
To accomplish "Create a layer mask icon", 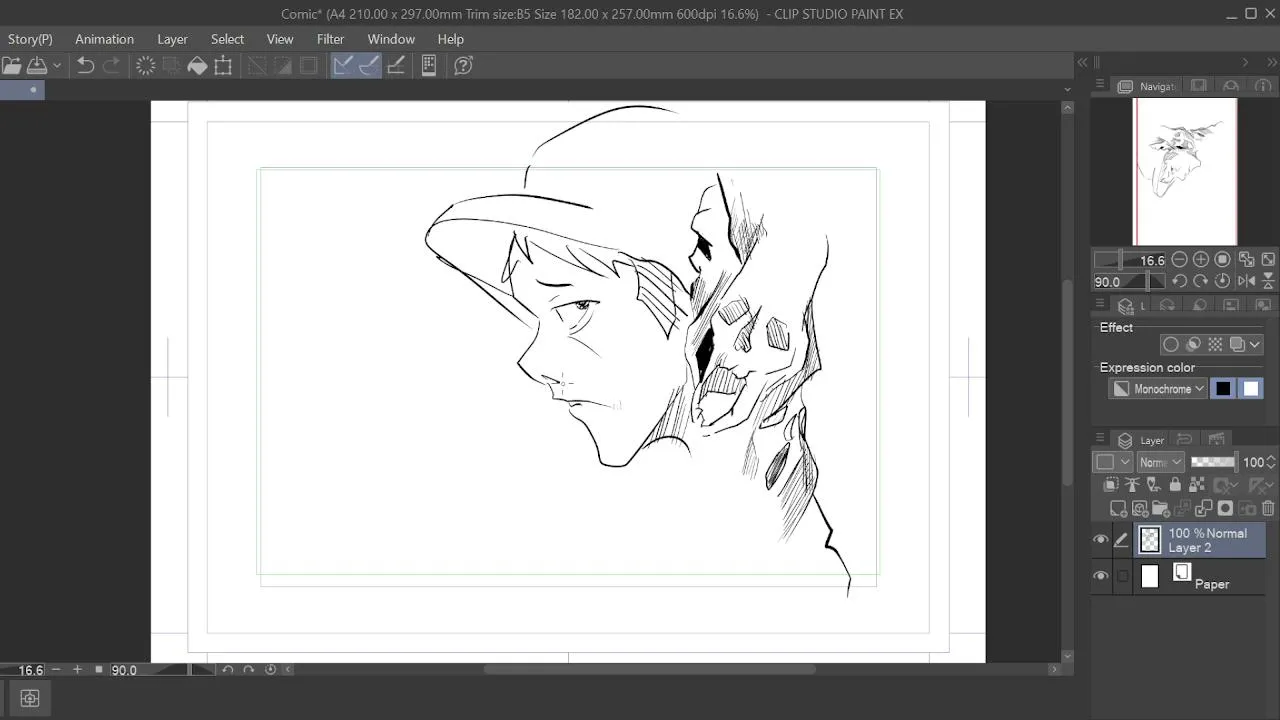I will pyautogui.click(x=1225, y=509).
